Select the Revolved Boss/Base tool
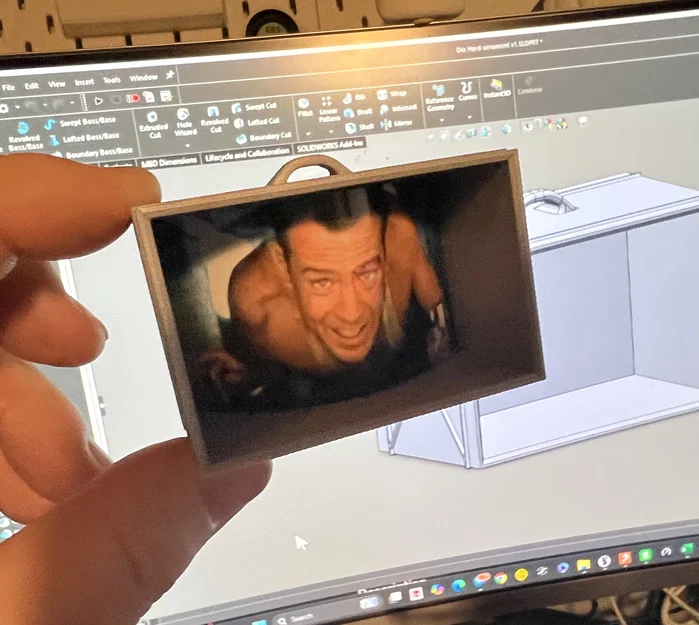 tap(25, 137)
